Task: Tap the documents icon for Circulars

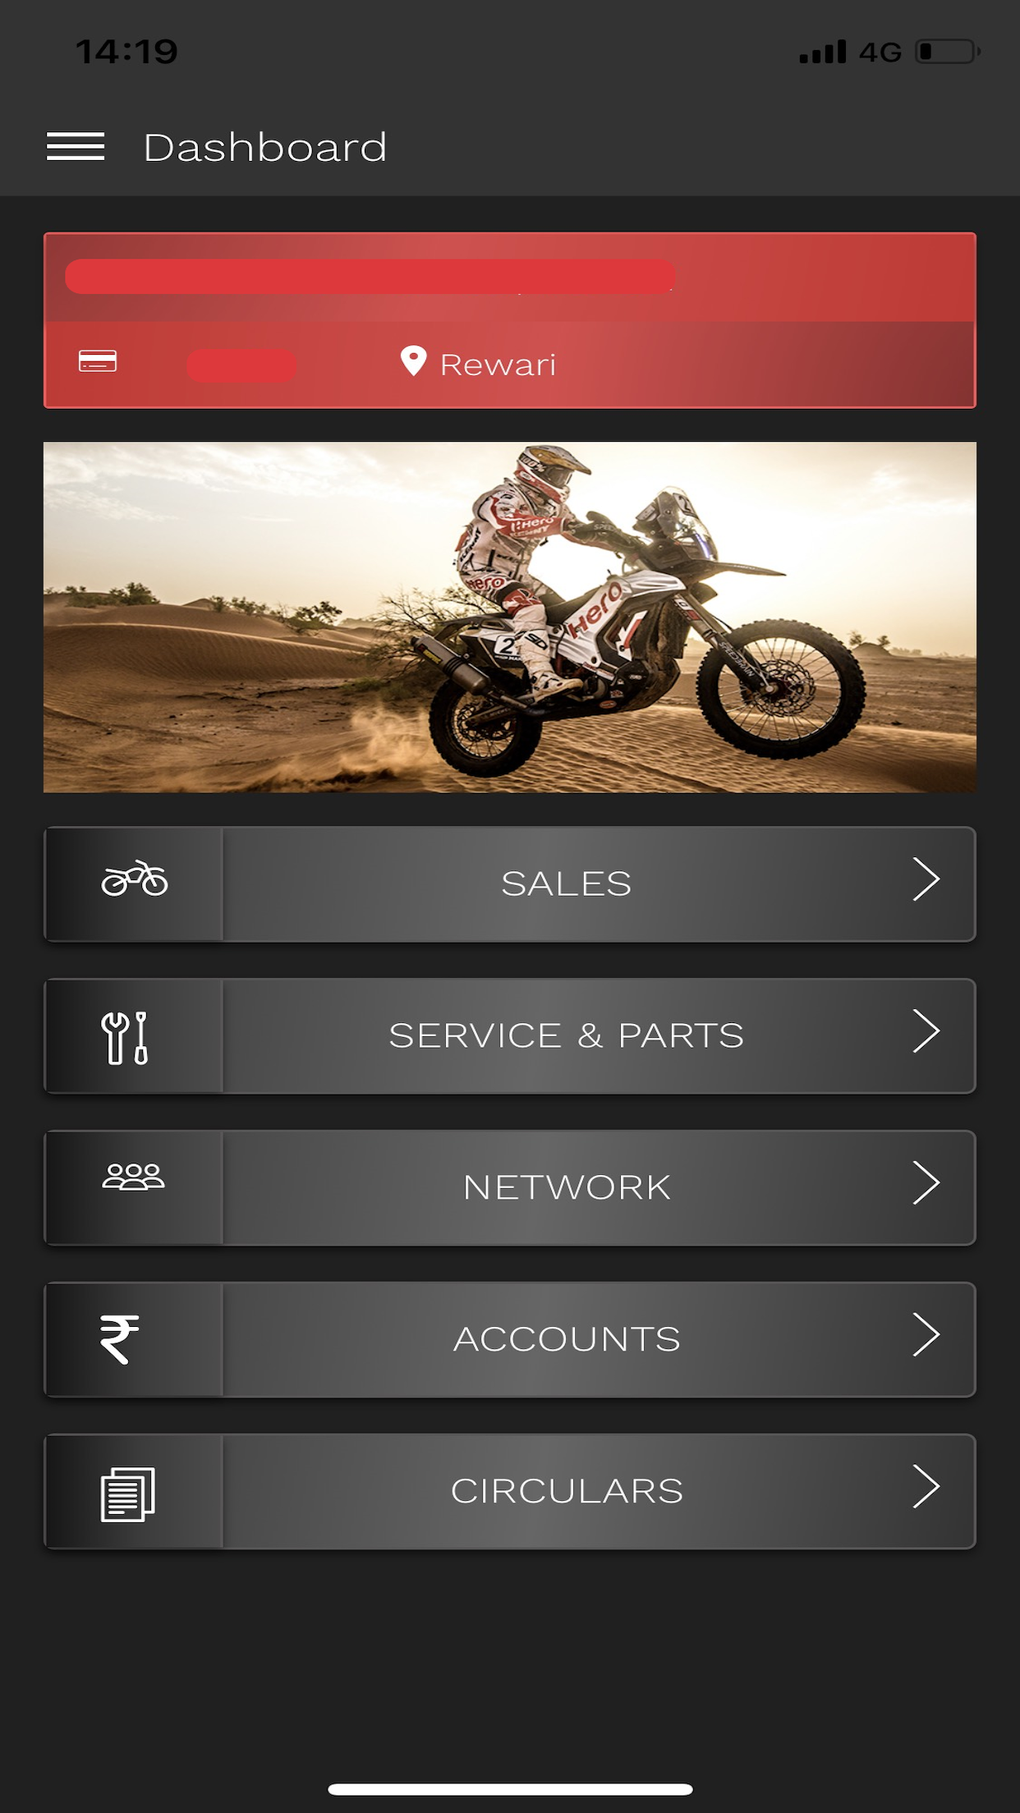Action: click(x=128, y=1494)
